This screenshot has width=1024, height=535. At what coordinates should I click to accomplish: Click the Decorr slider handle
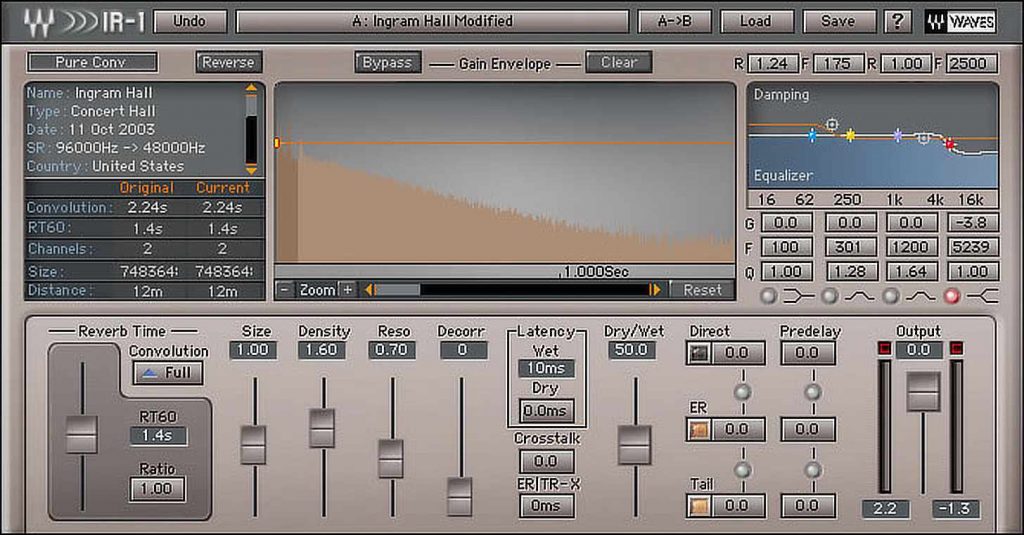coord(460,497)
